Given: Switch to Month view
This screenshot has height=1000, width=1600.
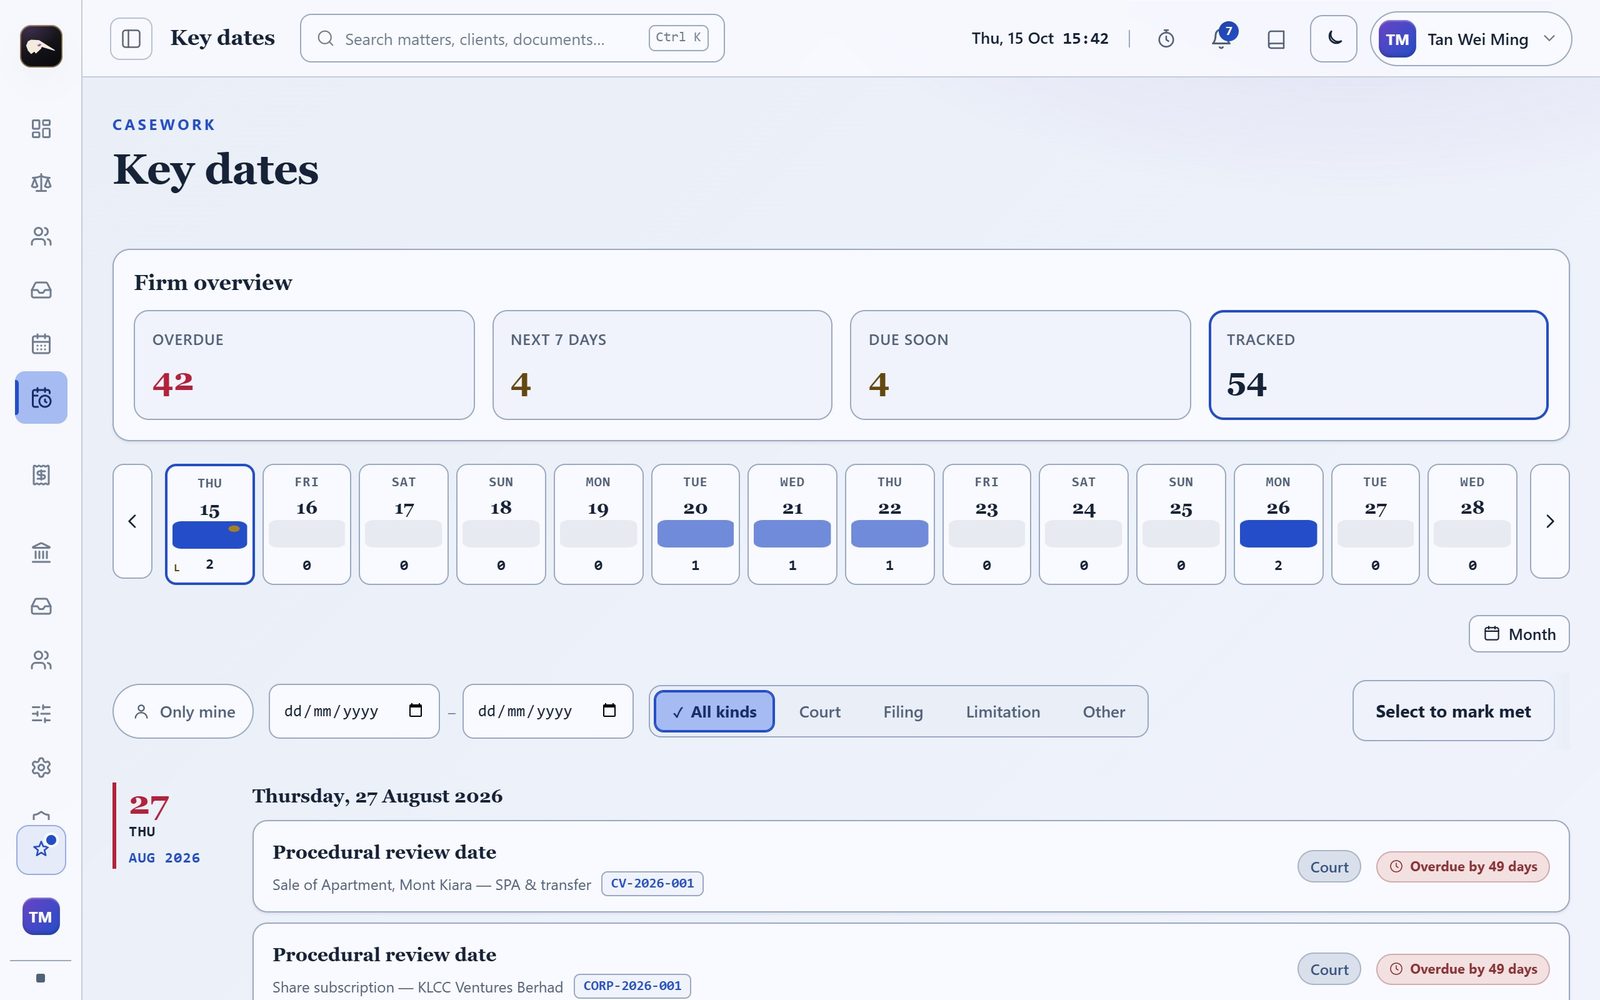Looking at the screenshot, I should pyautogui.click(x=1519, y=634).
